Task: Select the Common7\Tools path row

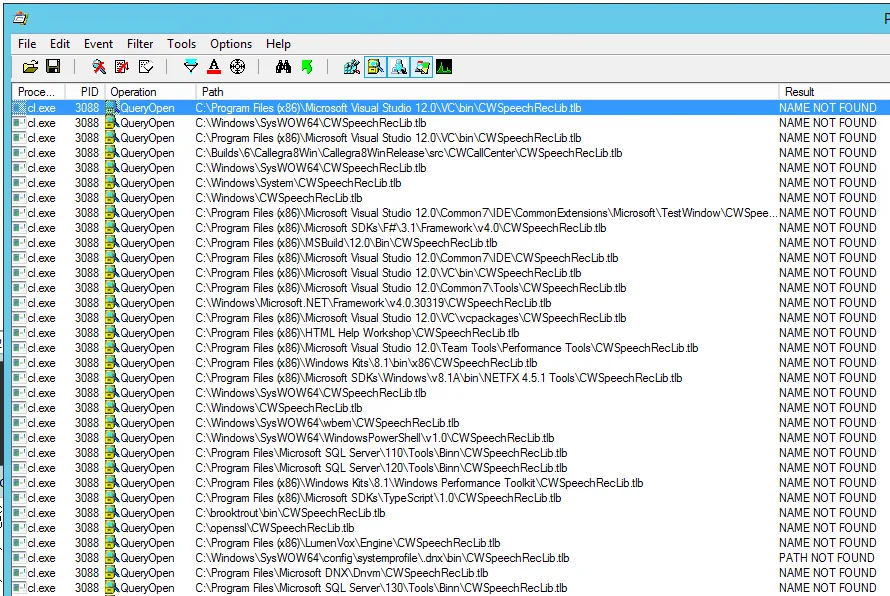Action: click(451, 288)
